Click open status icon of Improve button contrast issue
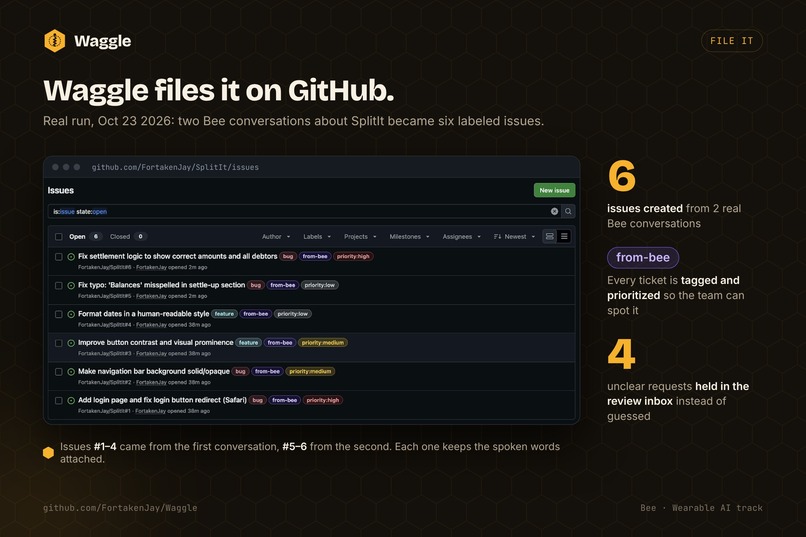The height and width of the screenshot is (537, 806). 71,343
